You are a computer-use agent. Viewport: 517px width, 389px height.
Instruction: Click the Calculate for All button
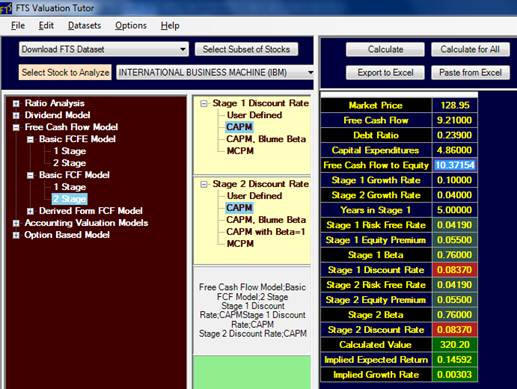coord(470,49)
